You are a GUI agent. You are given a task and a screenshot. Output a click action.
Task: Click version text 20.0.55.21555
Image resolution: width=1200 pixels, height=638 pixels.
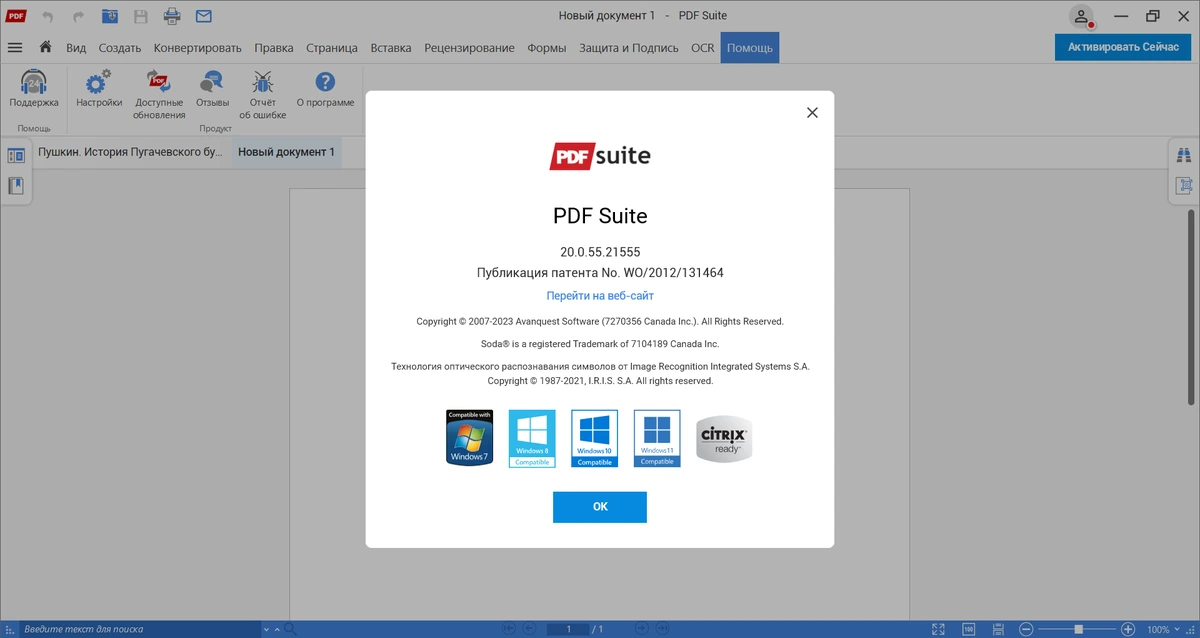coord(600,252)
